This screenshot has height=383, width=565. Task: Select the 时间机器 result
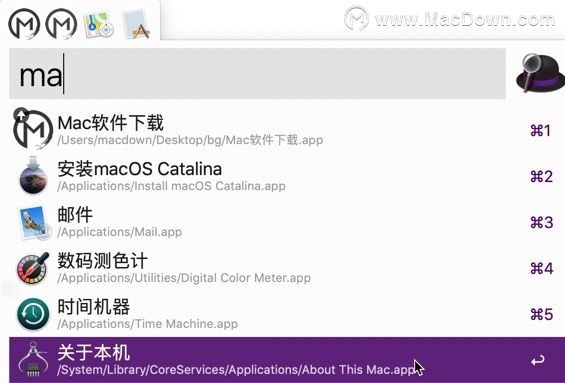click(94, 307)
